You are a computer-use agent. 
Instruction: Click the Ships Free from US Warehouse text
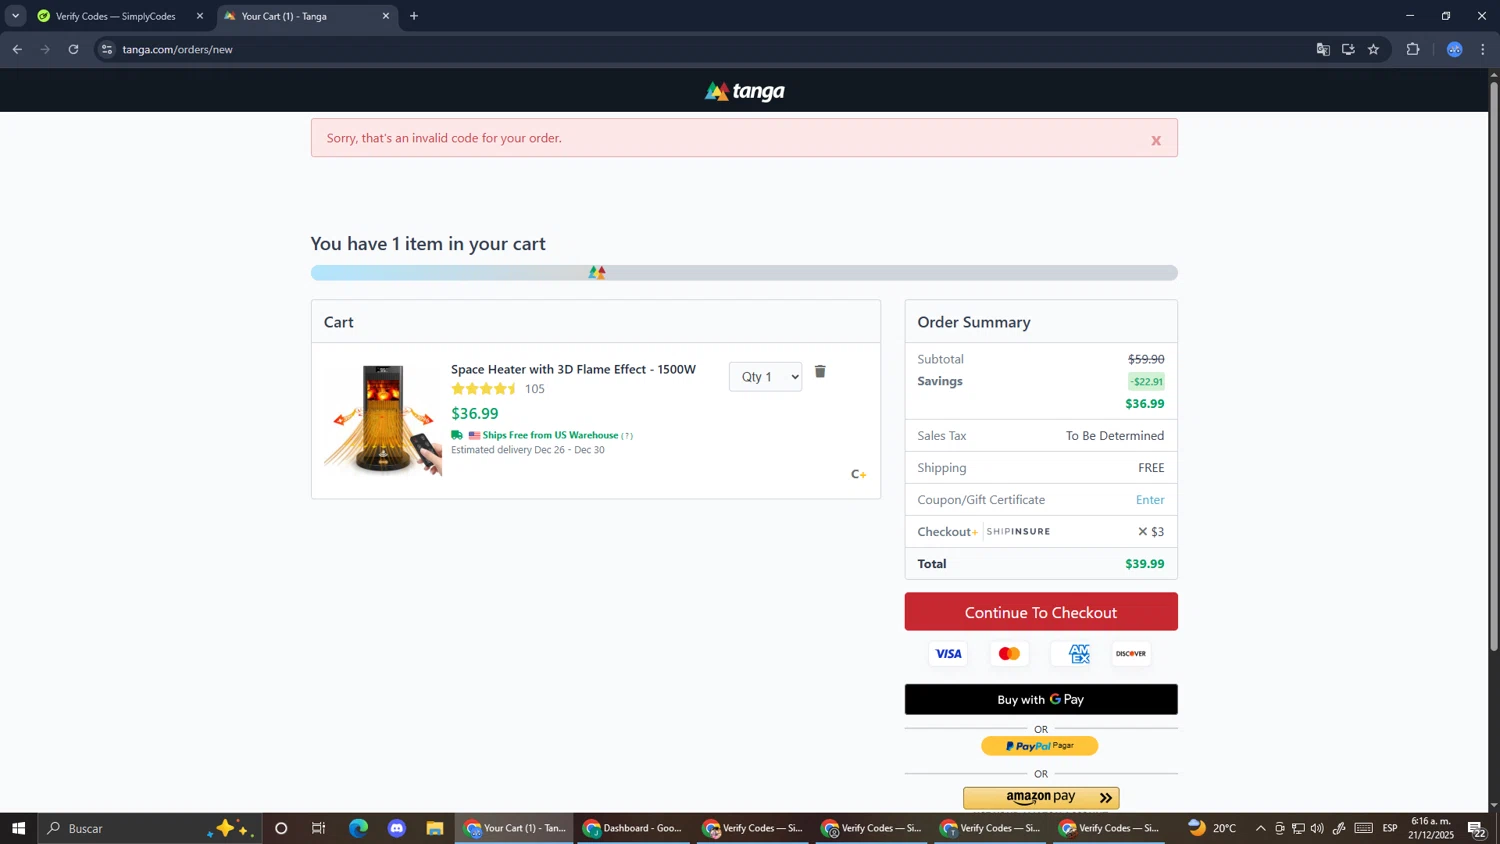tap(550, 436)
